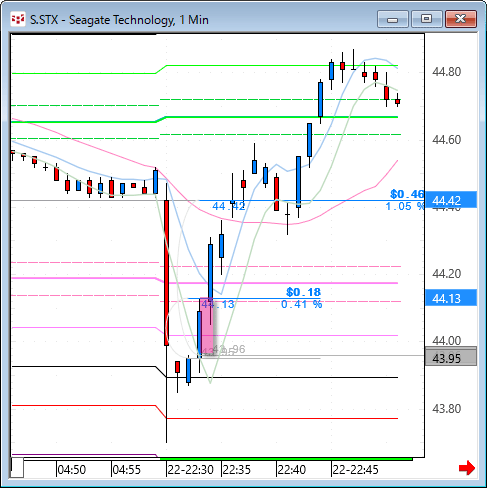The height and width of the screenshot is (488, 487).
Task: Click the small white box at bottom-left
Action: tap(17, 468)
